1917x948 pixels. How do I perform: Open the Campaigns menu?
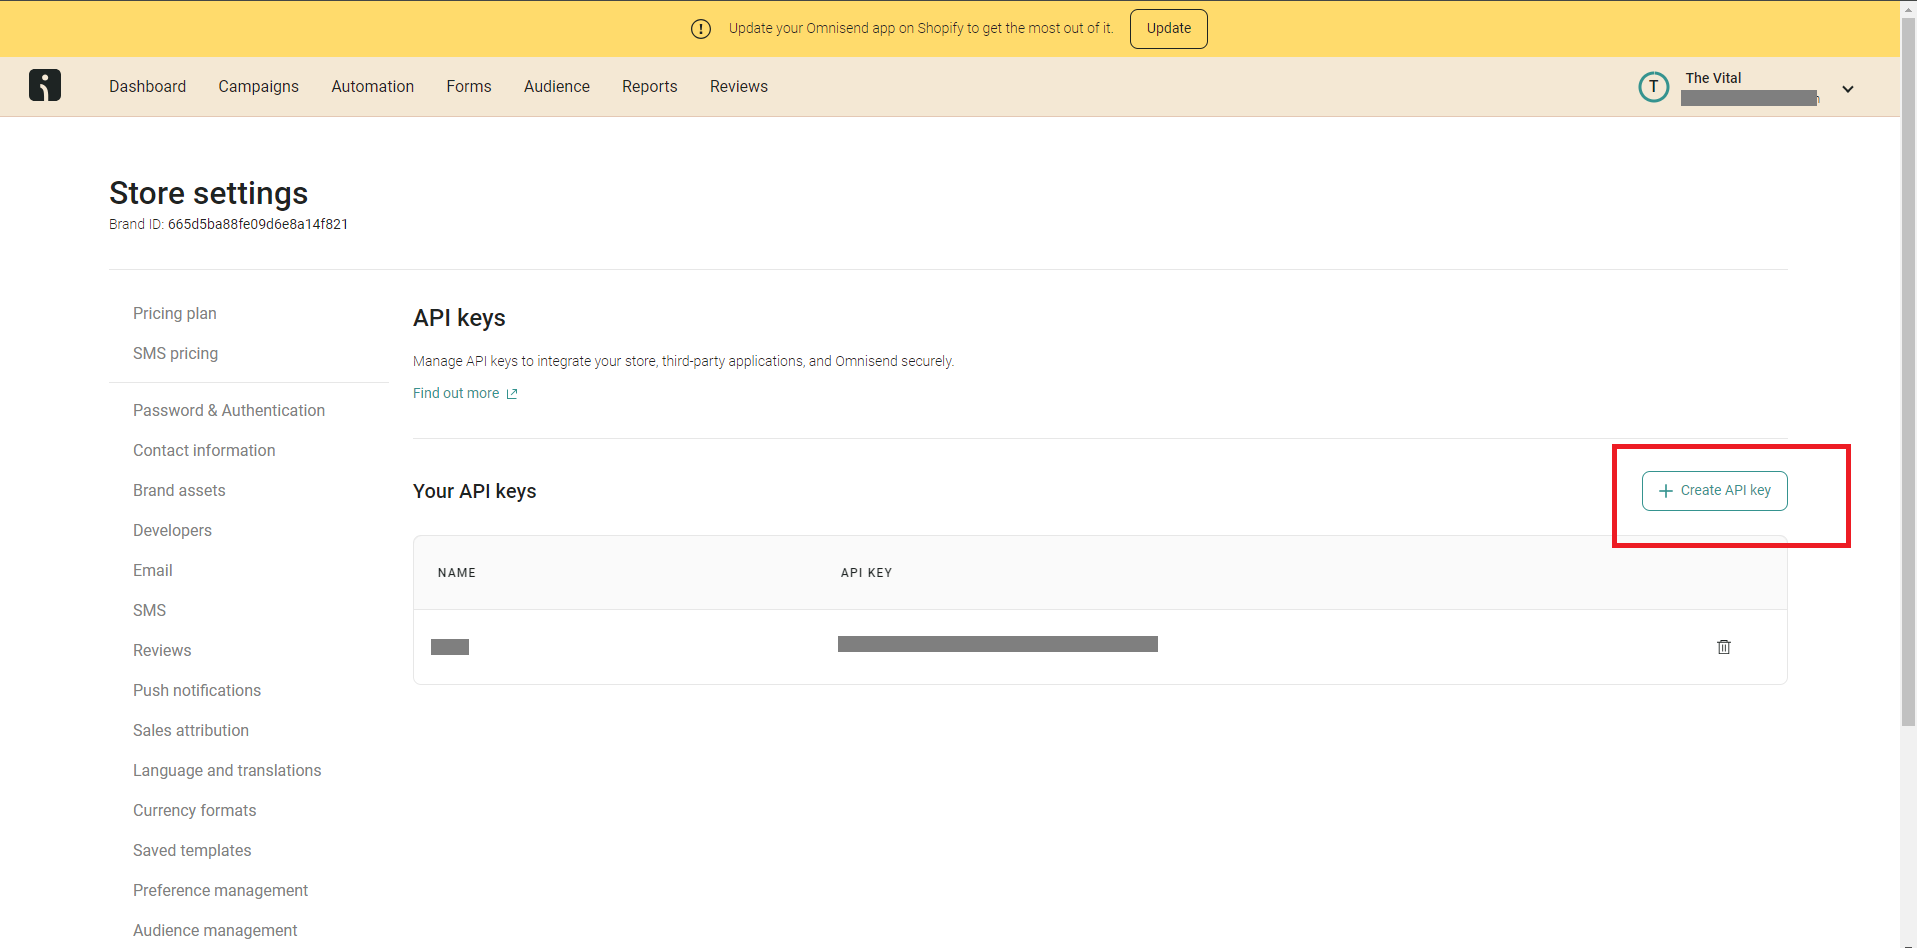258,87
